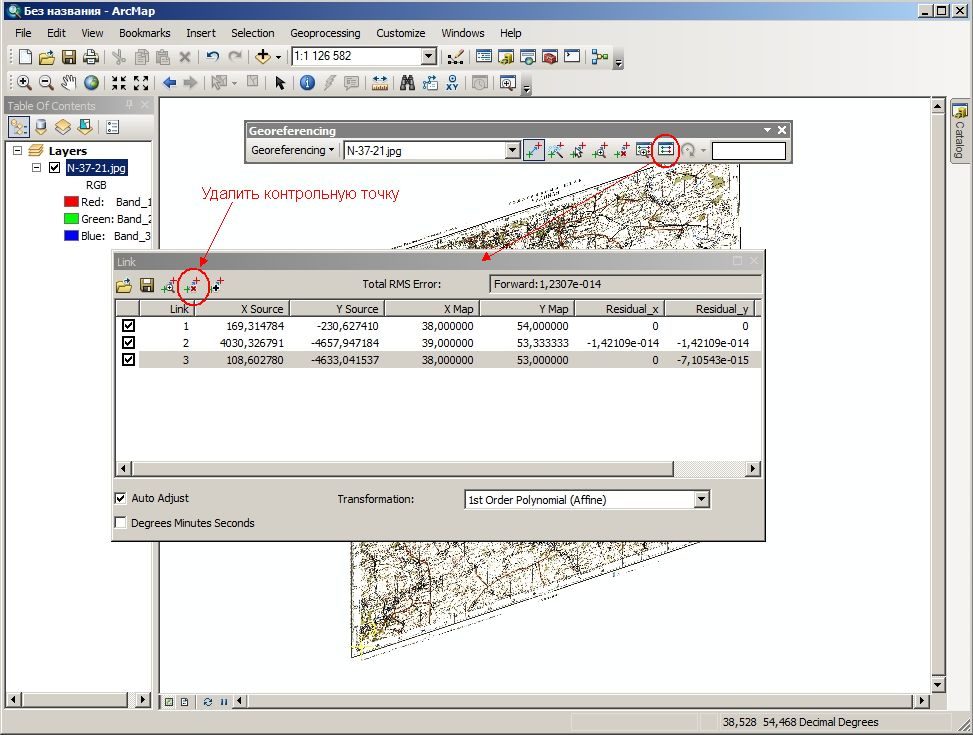Screen dimensions: 973x735
Task: Select the Add Control Points tool
Action: click(x=533, y=150)
